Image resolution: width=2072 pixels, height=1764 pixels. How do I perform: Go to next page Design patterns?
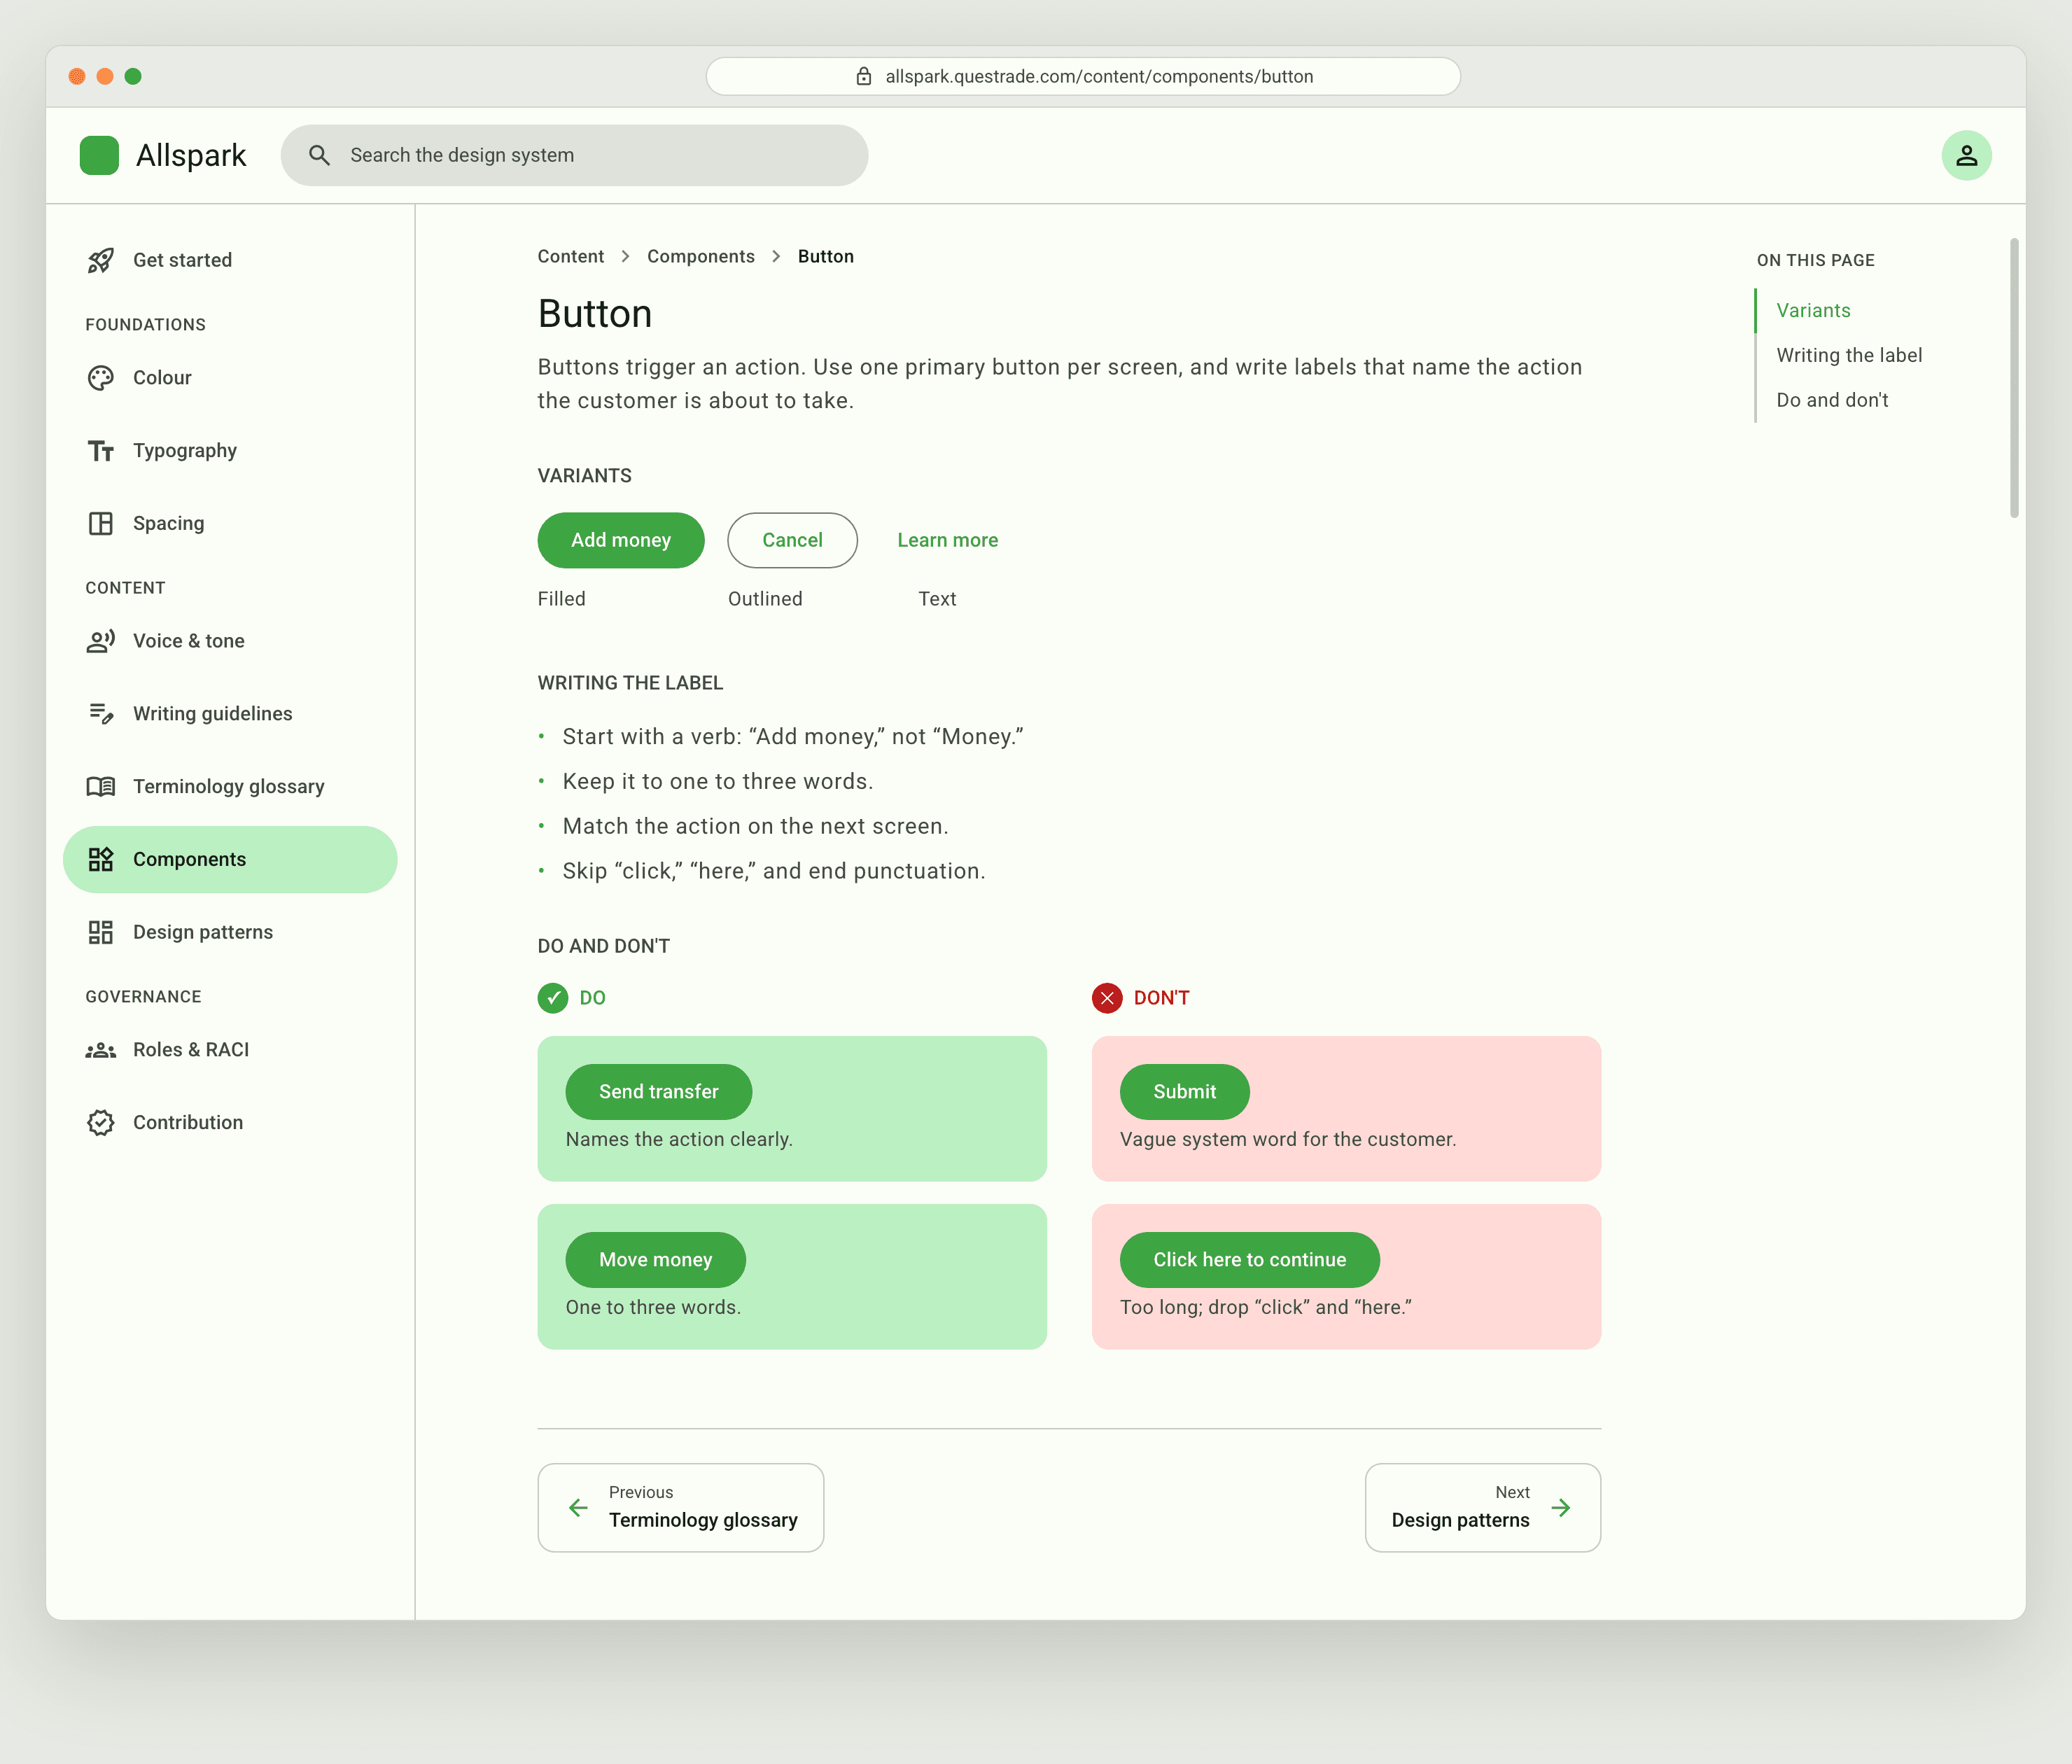[1482, 1507]
